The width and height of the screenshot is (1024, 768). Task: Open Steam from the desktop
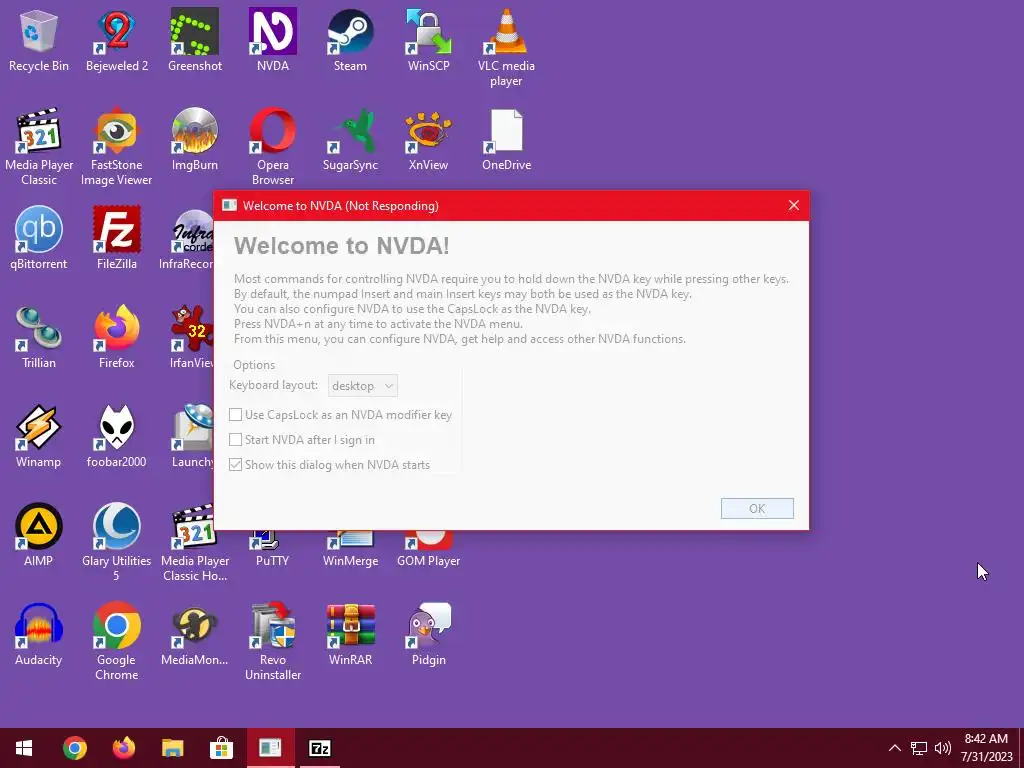pos(351,40)
